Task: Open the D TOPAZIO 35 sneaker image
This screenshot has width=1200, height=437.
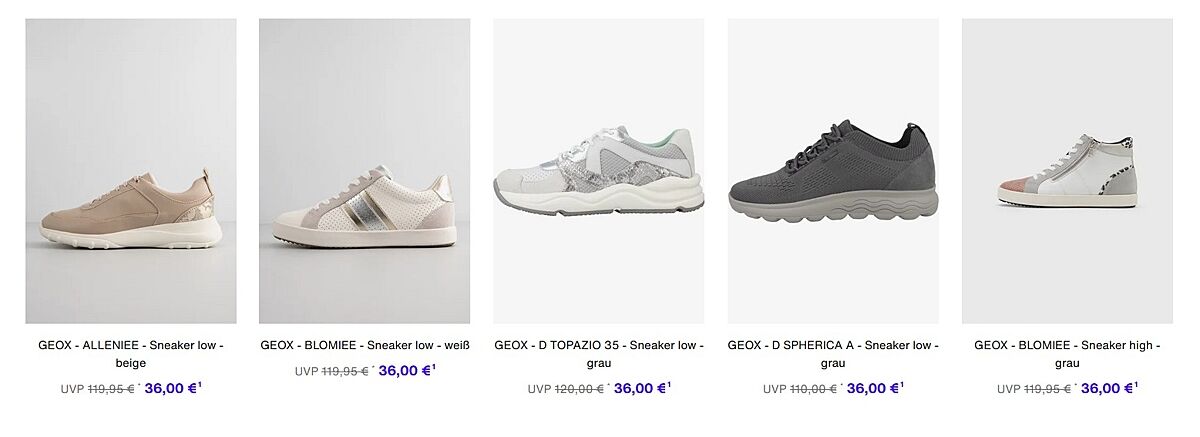Action: pyautogui.click(x=599, y=171)
